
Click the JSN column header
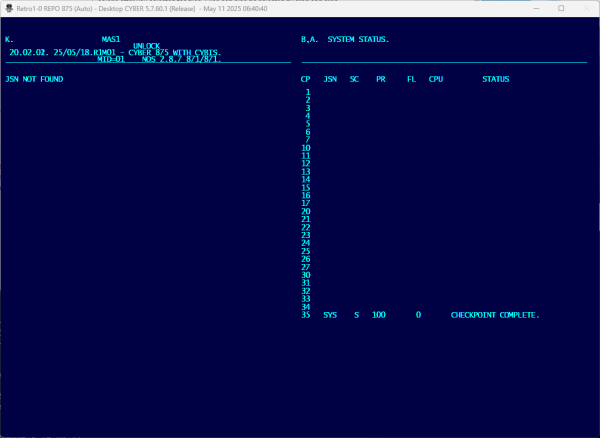coord(330,78)
